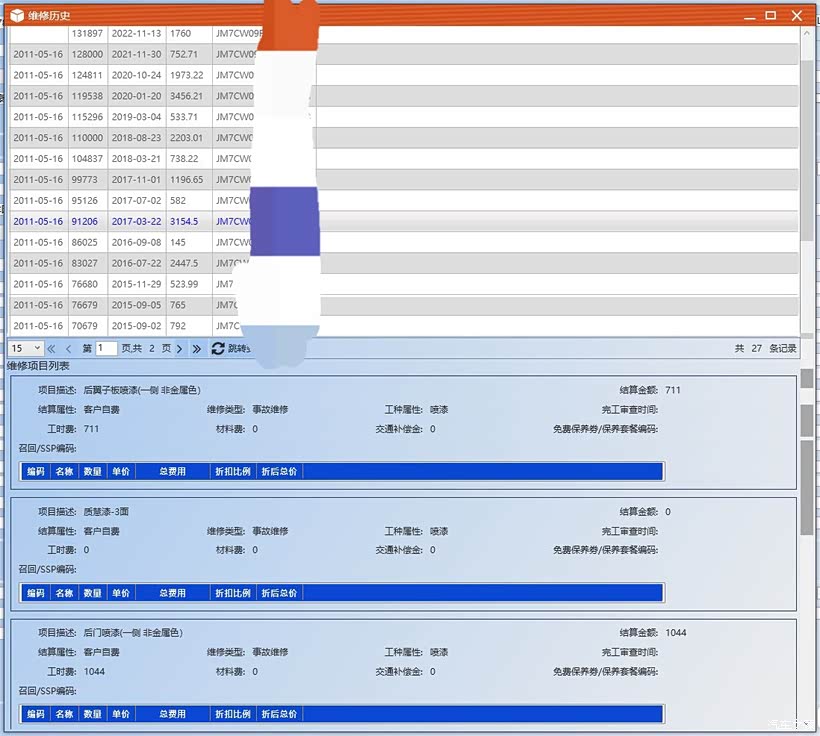Screen dimensions: 820x736
Task: Go to the previous page of records
Action: [68, 349]
